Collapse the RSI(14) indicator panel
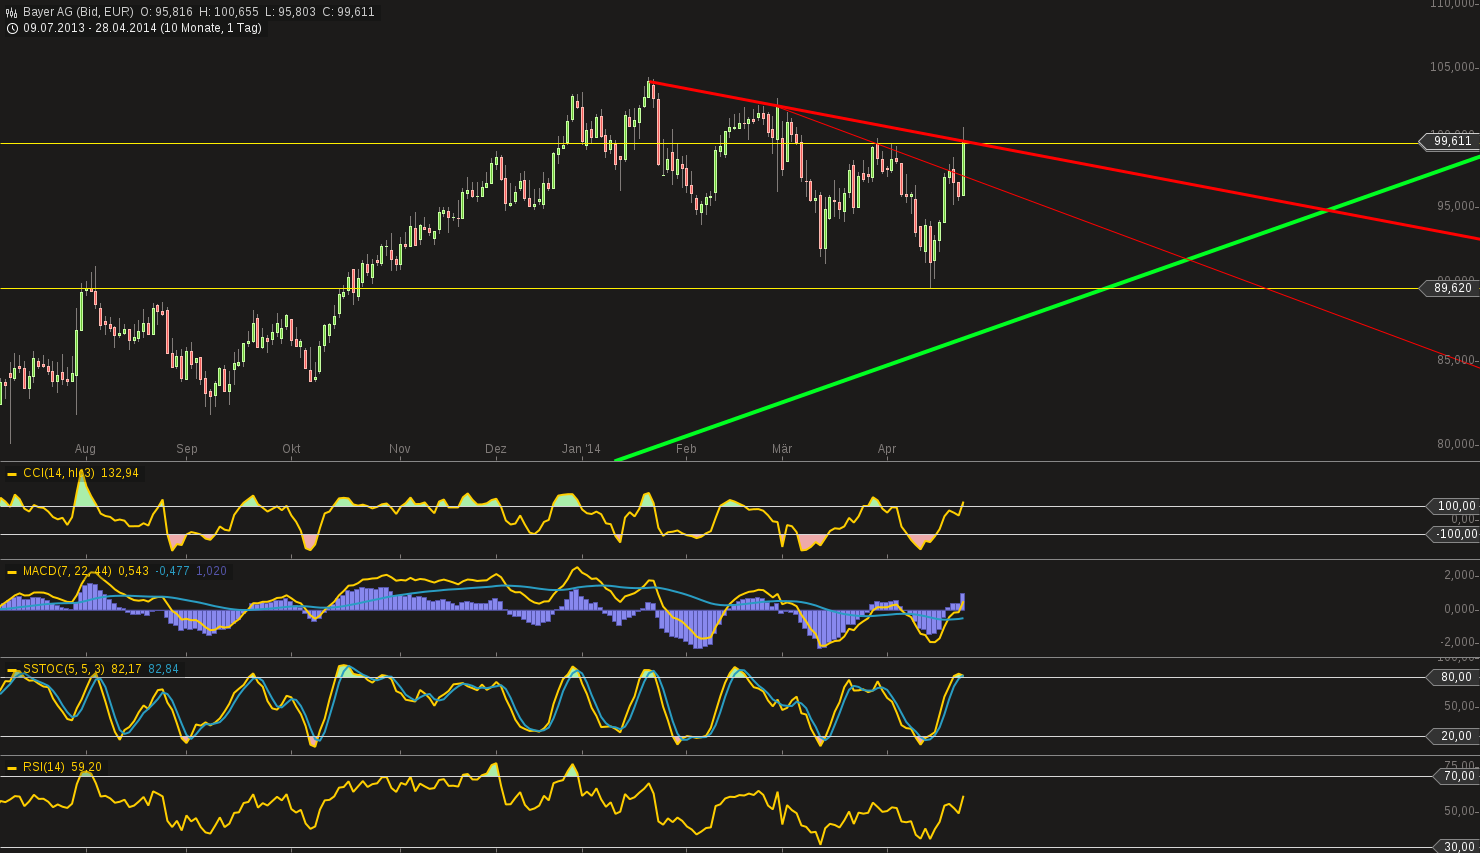 (x=10, y=766)
